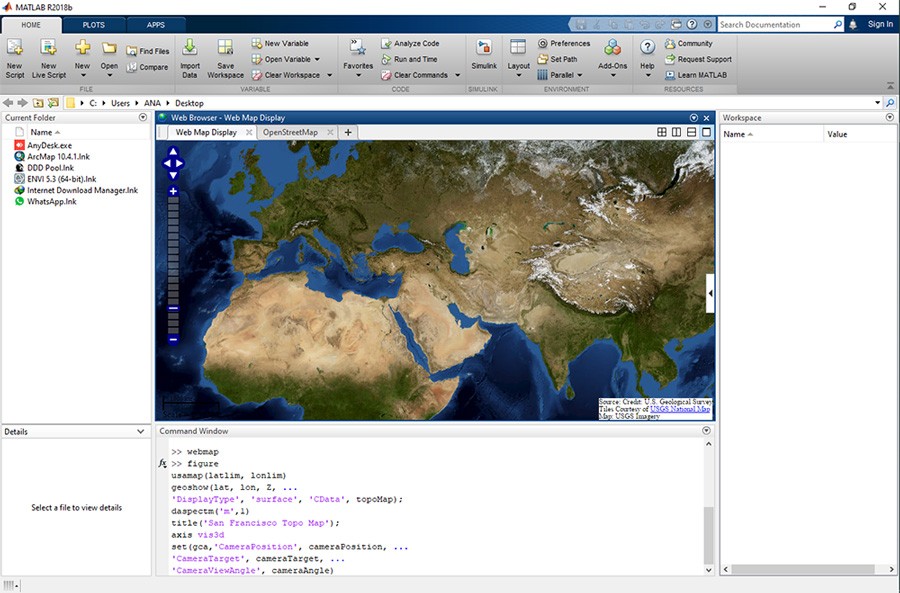Screen dimensions: 900x593
Task: Open Simulink from the toolstrip
Action: click(484, 49)
